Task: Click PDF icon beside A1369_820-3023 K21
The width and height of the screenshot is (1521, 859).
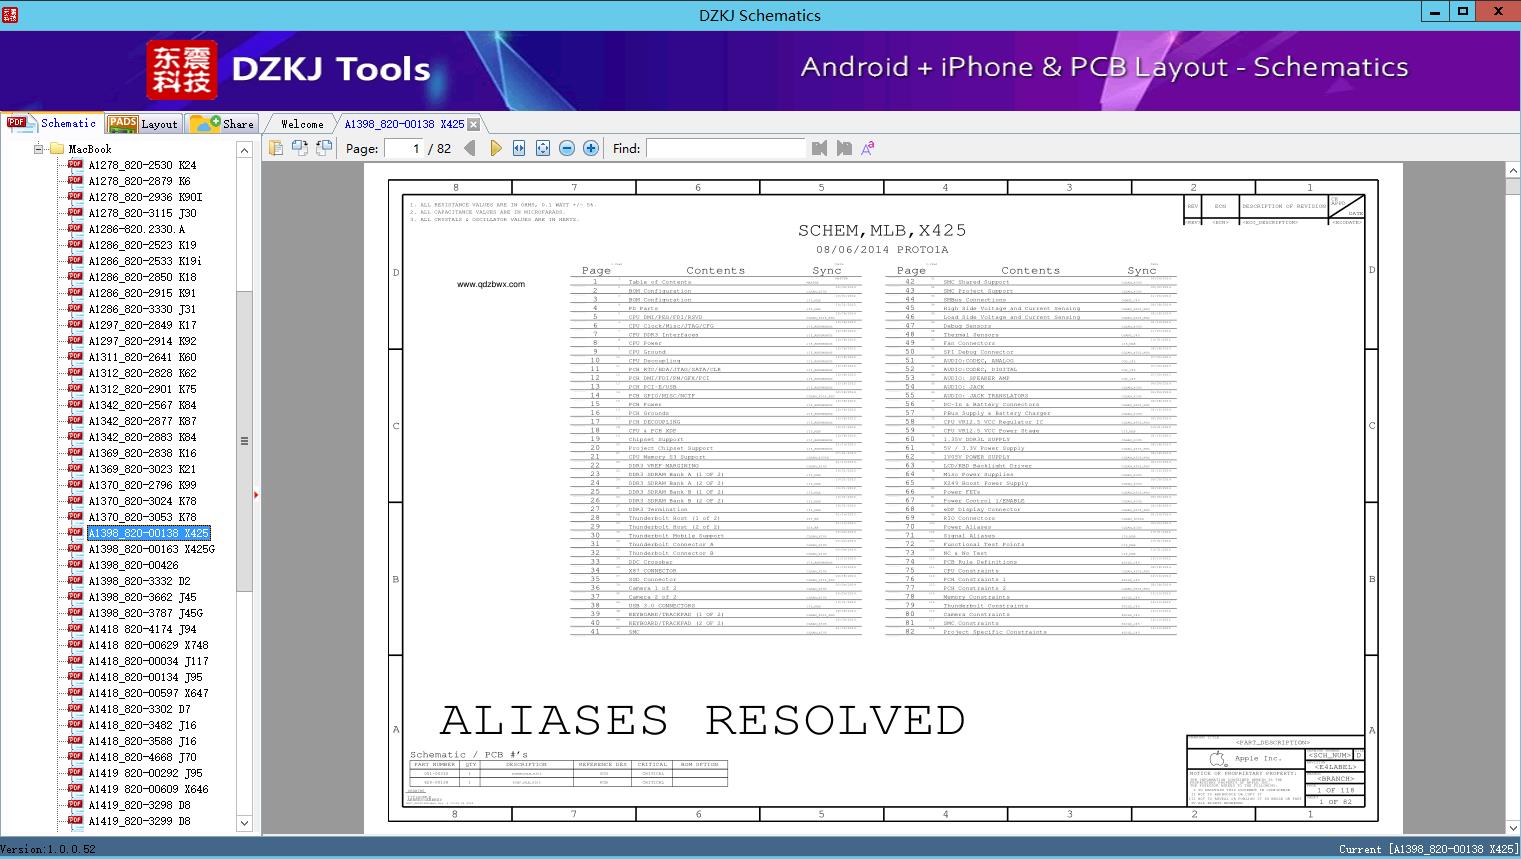Action: [75, 468]
